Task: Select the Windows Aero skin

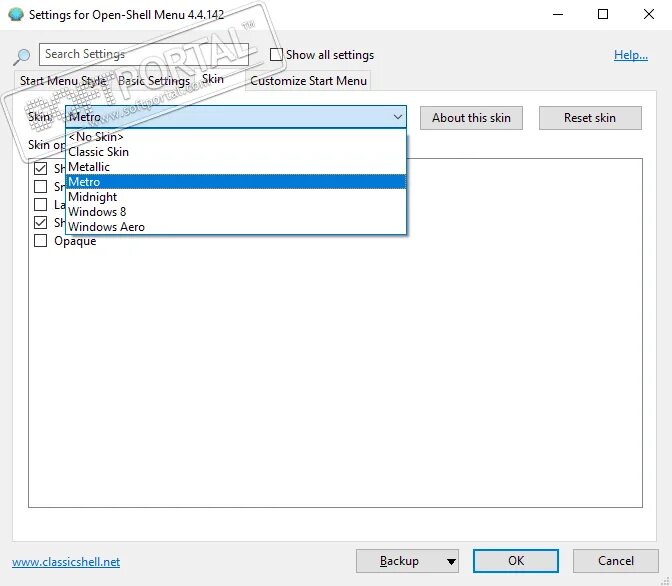Action: point(236,227)
